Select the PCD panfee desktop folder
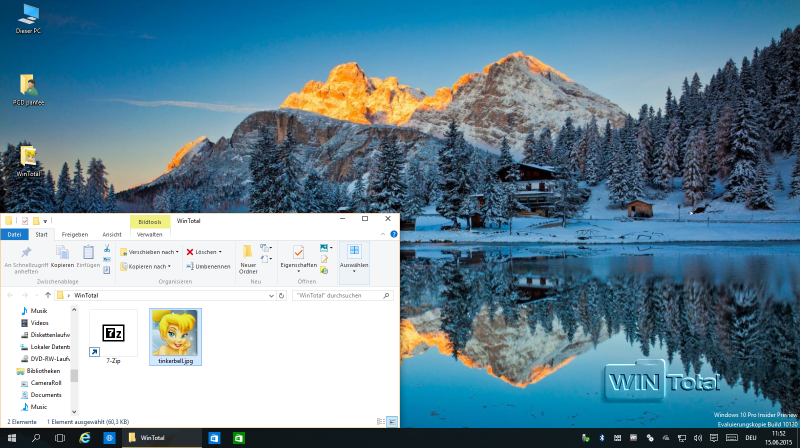This screenshot has width=800, height=448. click(28, 90)
